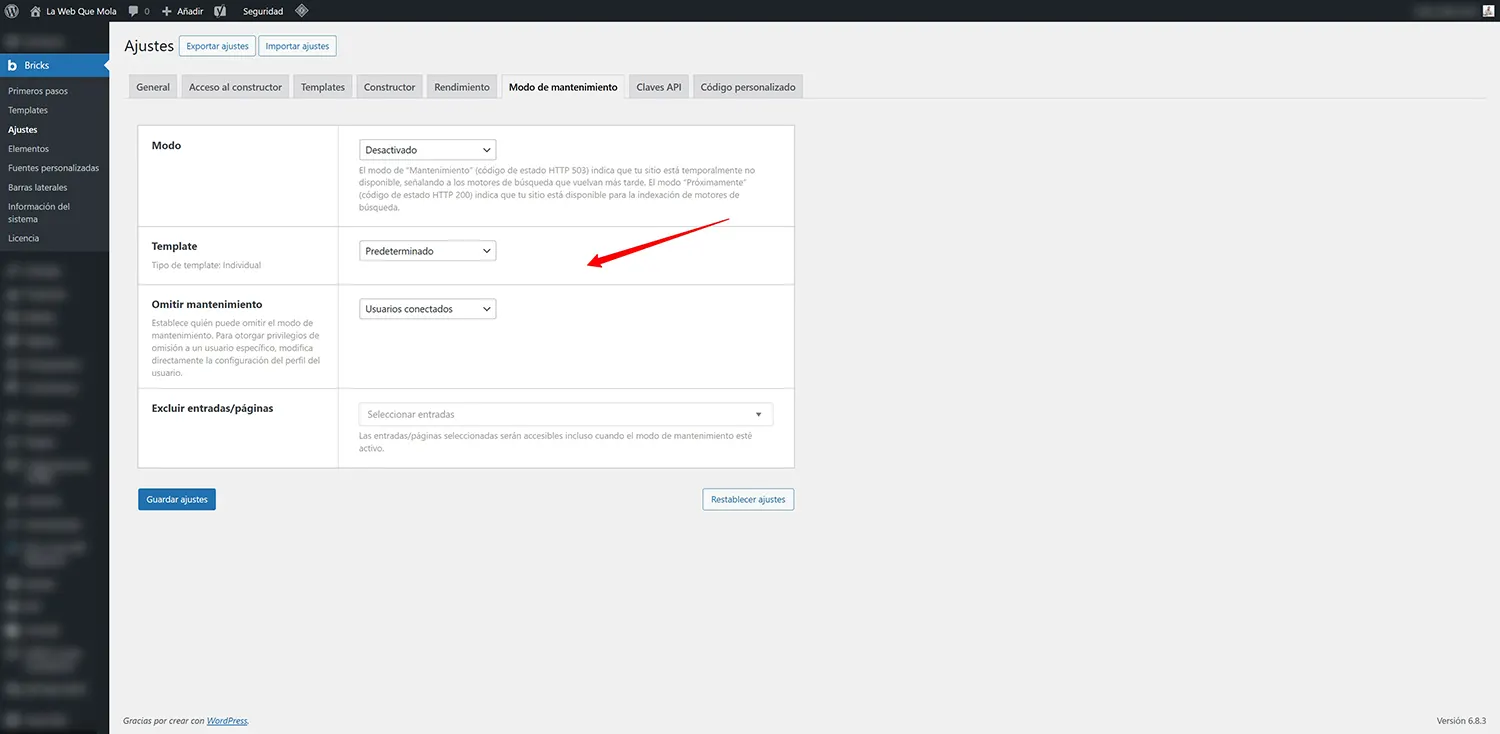Click the Guardar ajustes button
1500x734 pixels.
177,499
